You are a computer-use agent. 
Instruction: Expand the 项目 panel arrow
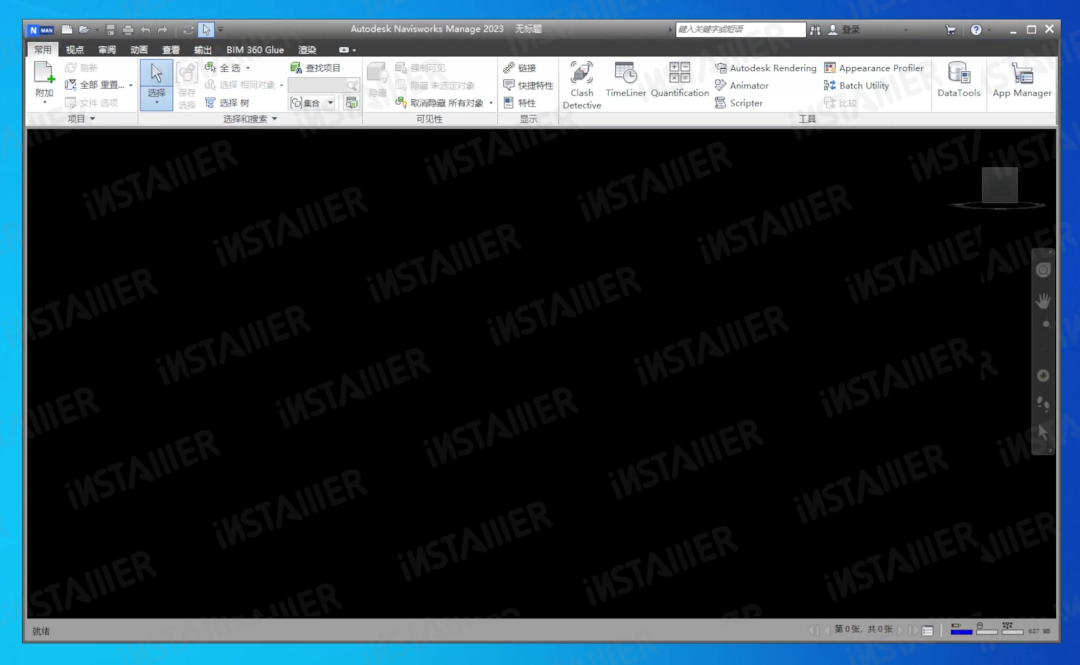(x=92, y=119)
